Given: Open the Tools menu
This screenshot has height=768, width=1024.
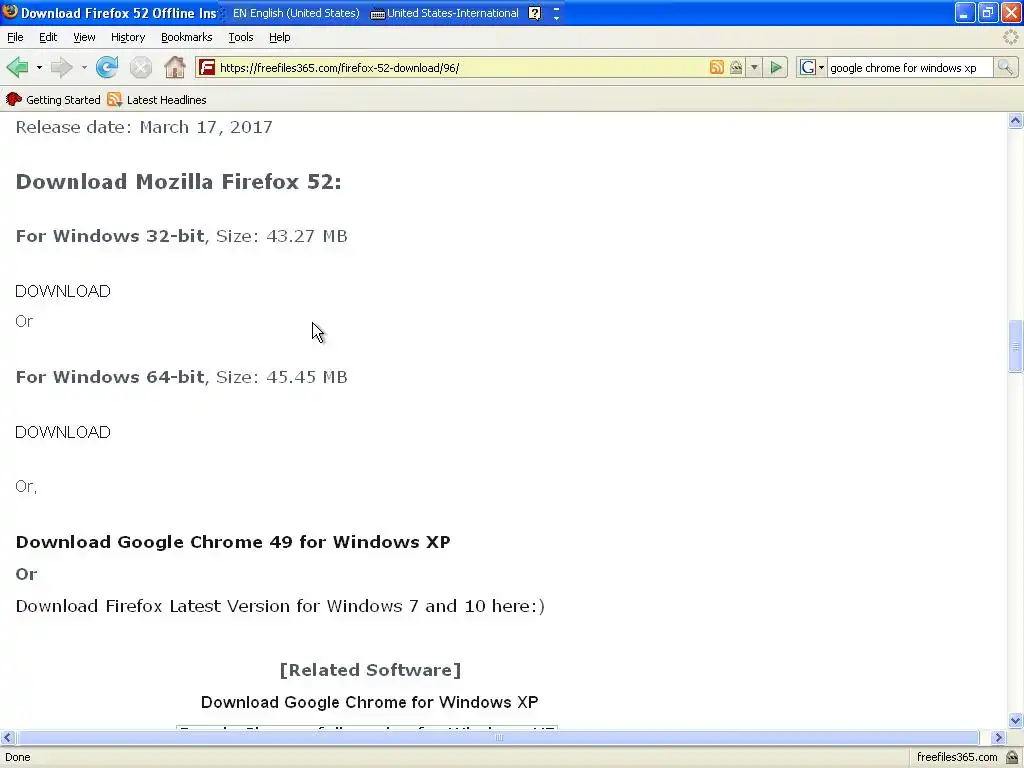Looking at the screenshot, I should coord(240,37).
